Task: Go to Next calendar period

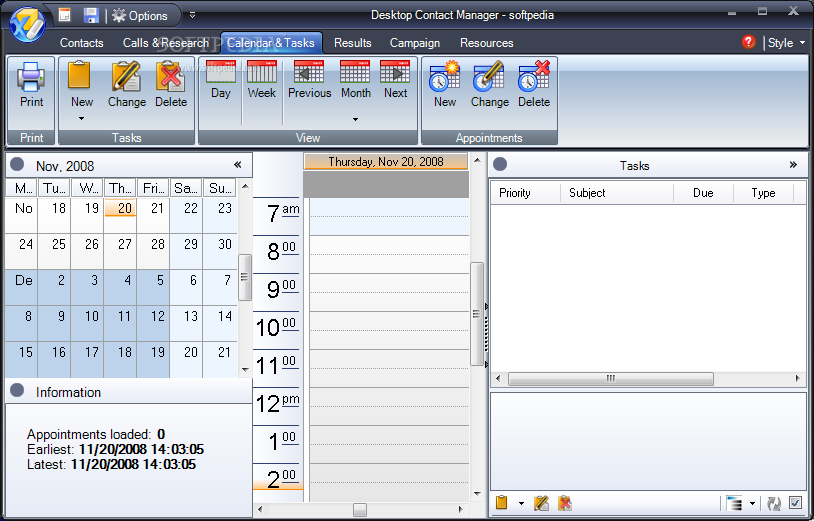Action: (395, 72)
